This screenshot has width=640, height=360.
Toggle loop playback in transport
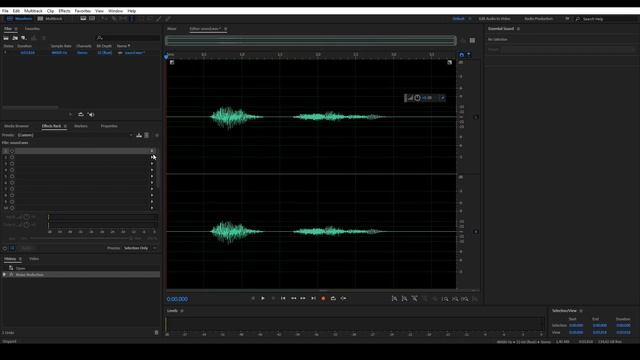333,298
